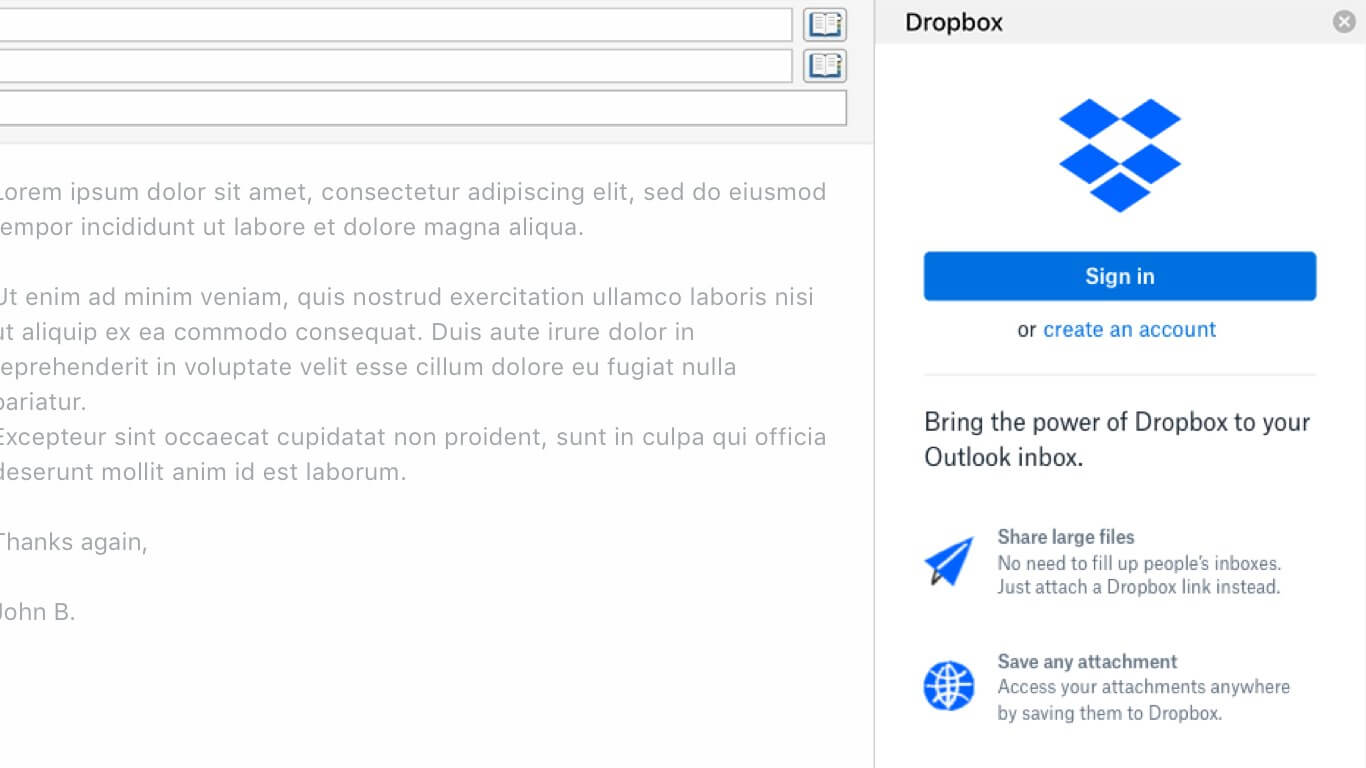Click the globe Save any attachment icon
The image size is (1366, 768).
point(948,686)
